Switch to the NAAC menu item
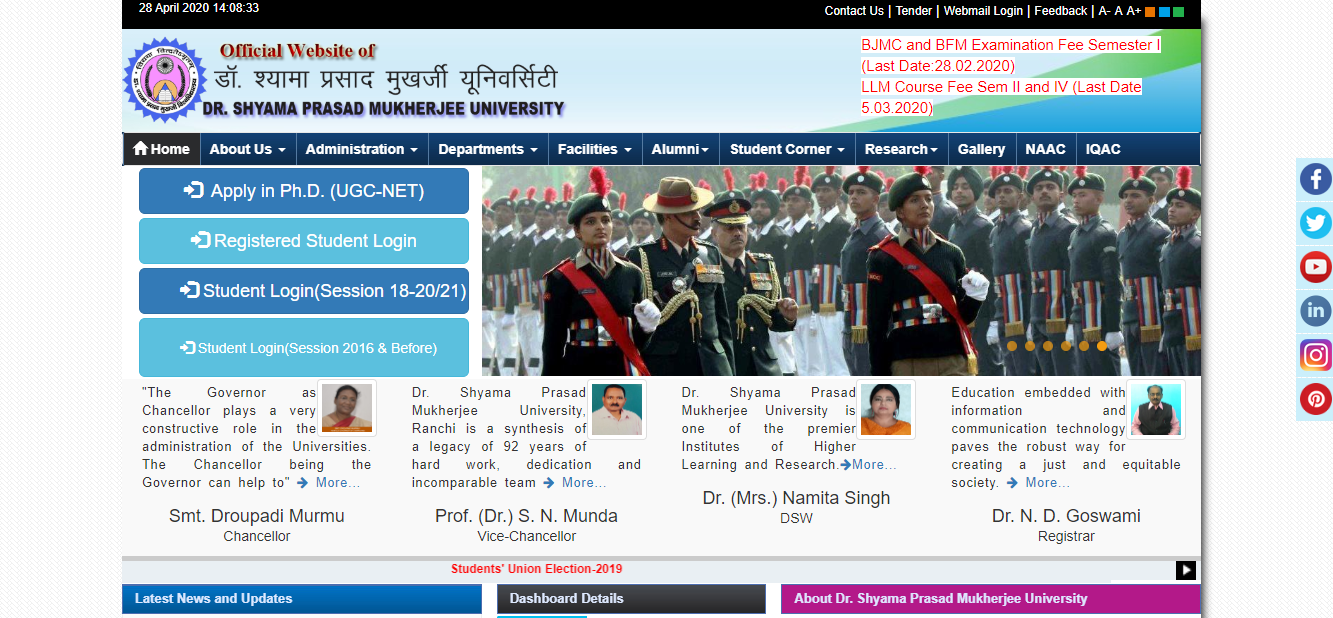The width and height of the screenshot is (1333, 618). click(x=1046, y=148)
